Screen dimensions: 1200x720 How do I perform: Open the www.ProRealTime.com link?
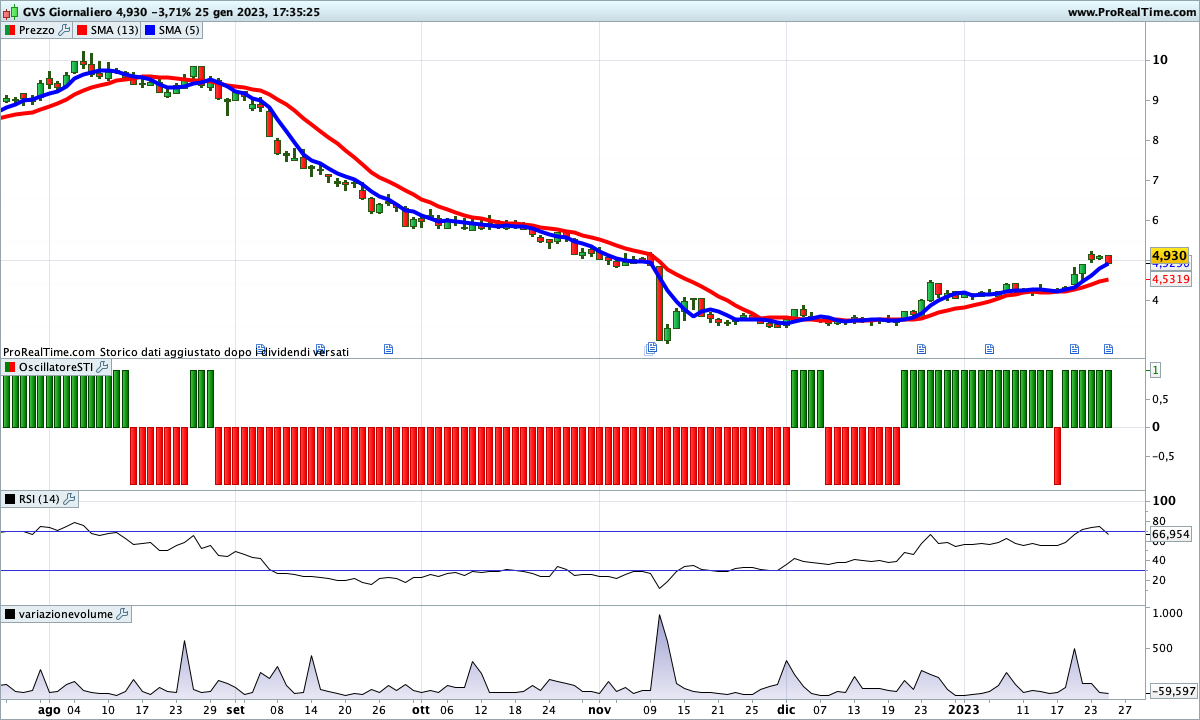point(1132,12)
